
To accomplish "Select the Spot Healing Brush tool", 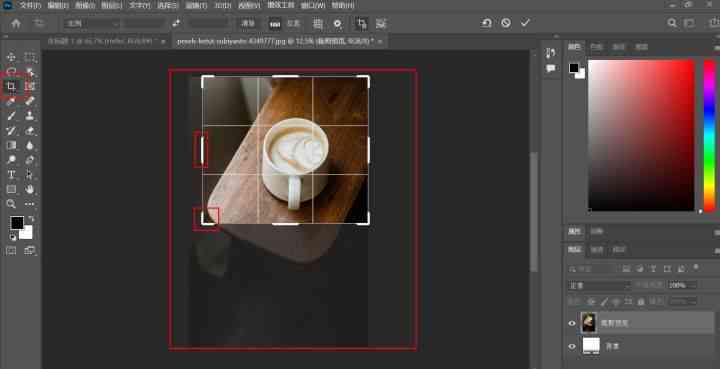I will pos(30,101).
